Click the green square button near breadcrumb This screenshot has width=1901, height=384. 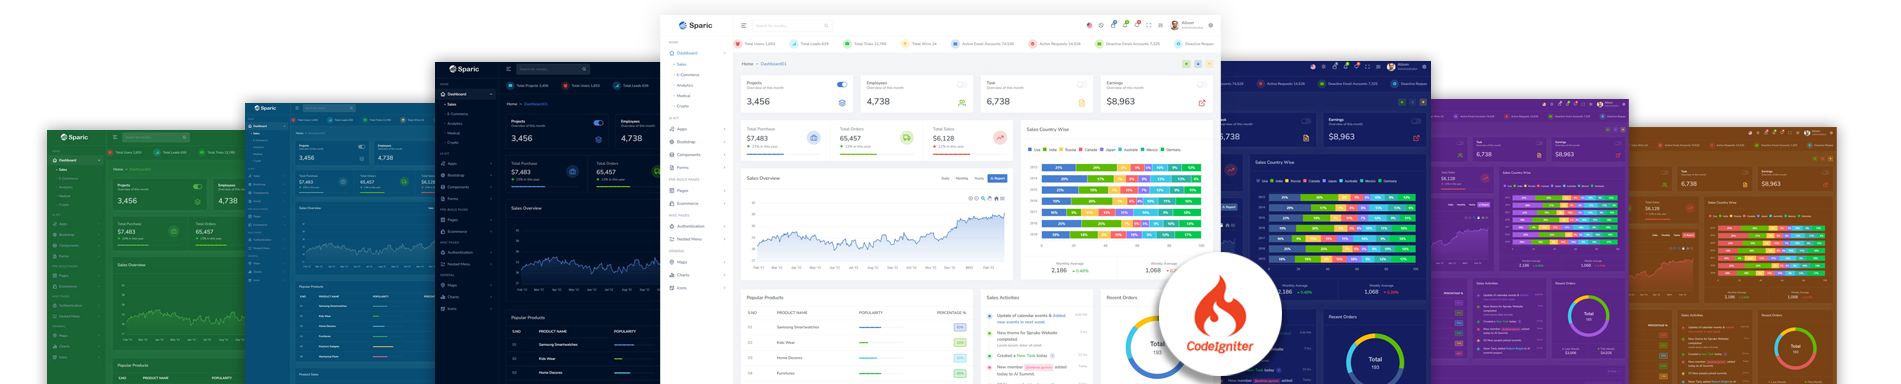coord(1187,63)
